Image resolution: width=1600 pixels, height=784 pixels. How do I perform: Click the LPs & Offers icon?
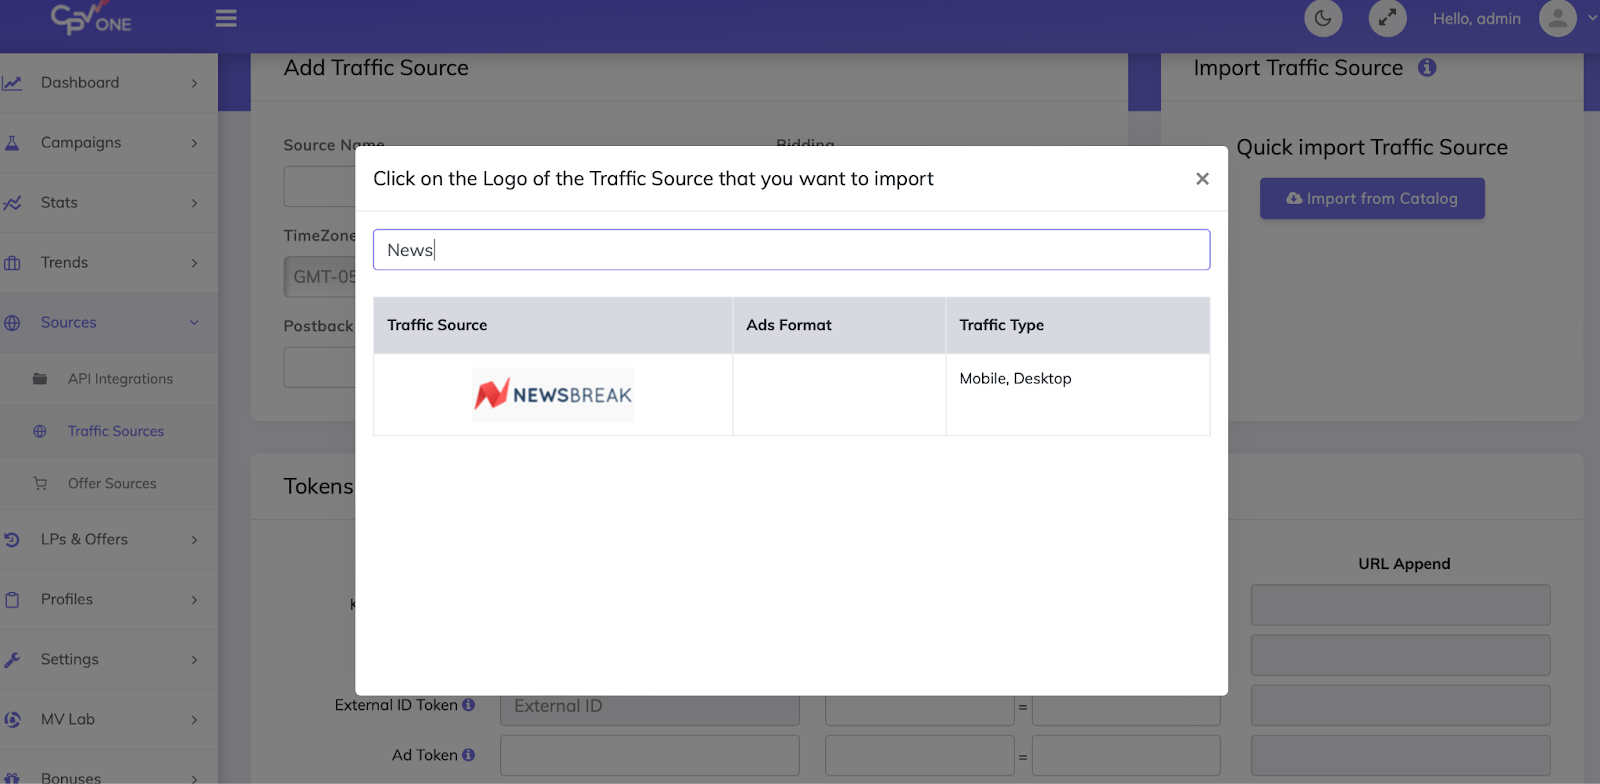point(12,540)
